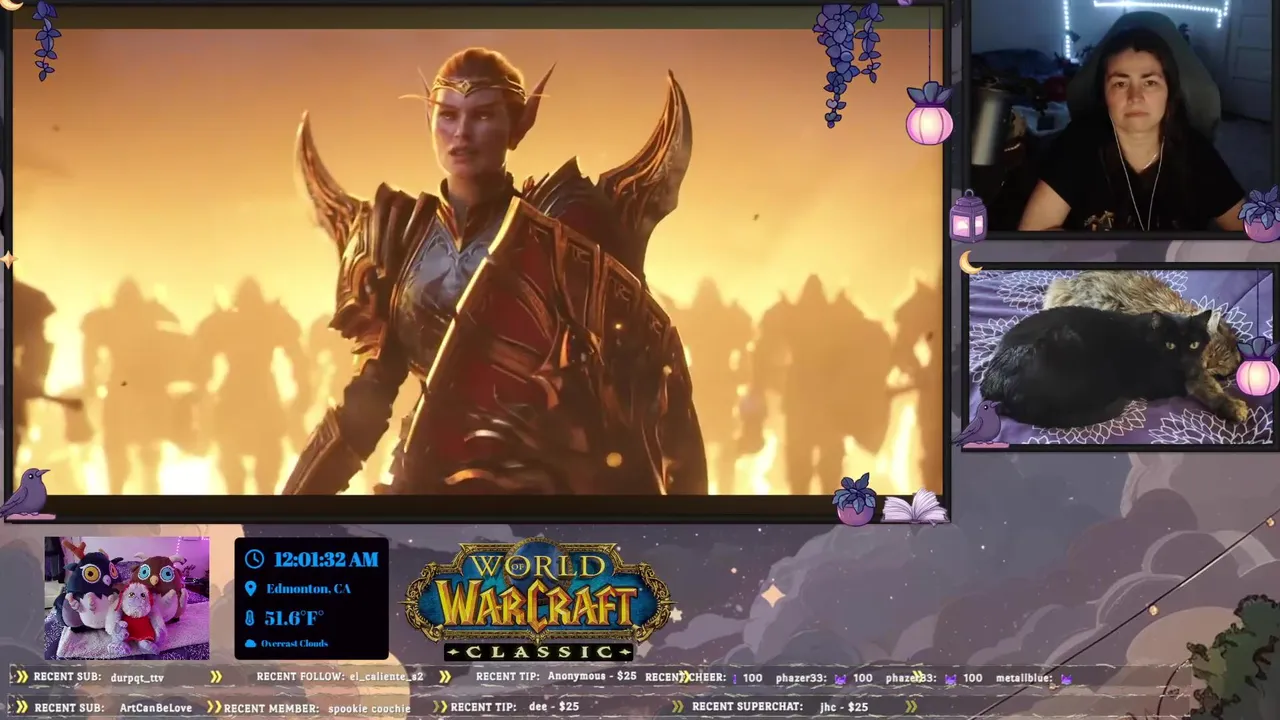Click the location pin icon beside Edmonton, CA

(251, 589)
